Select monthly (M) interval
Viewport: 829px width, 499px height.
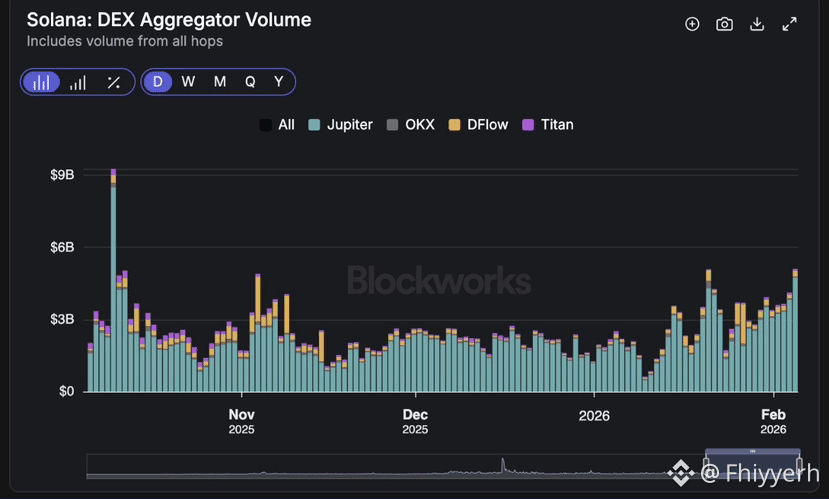click(219, 82)
